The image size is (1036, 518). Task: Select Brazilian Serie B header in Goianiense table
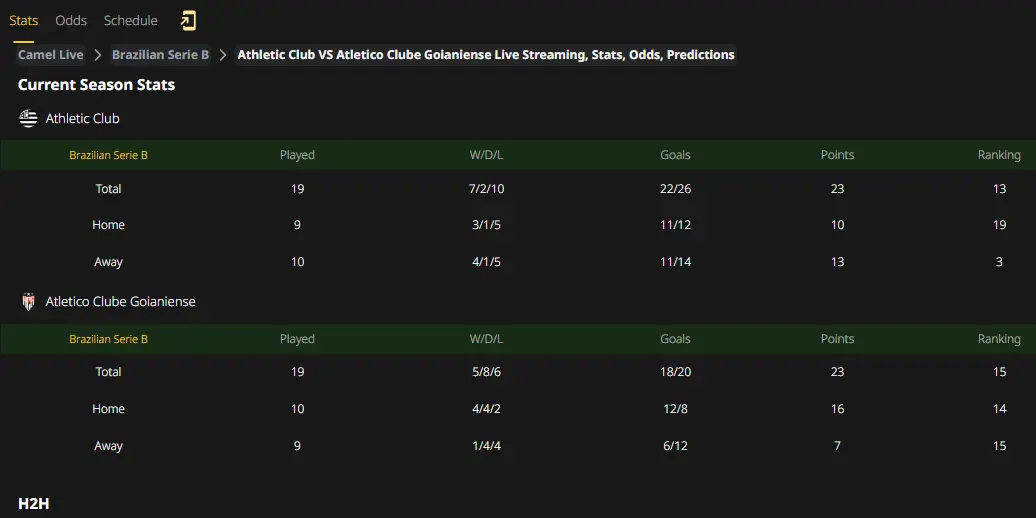[x=108, y=339]
